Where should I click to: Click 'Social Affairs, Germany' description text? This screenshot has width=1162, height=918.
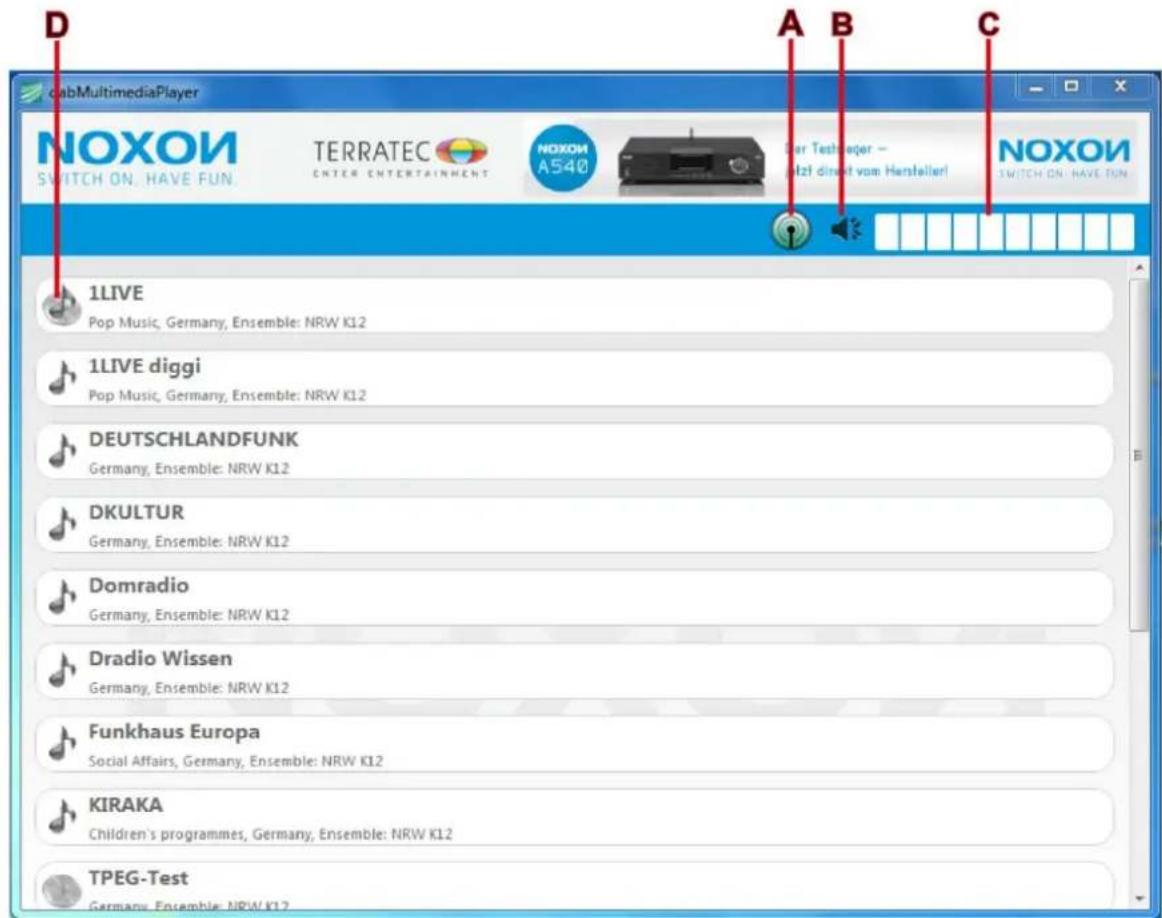click(167, 762)
